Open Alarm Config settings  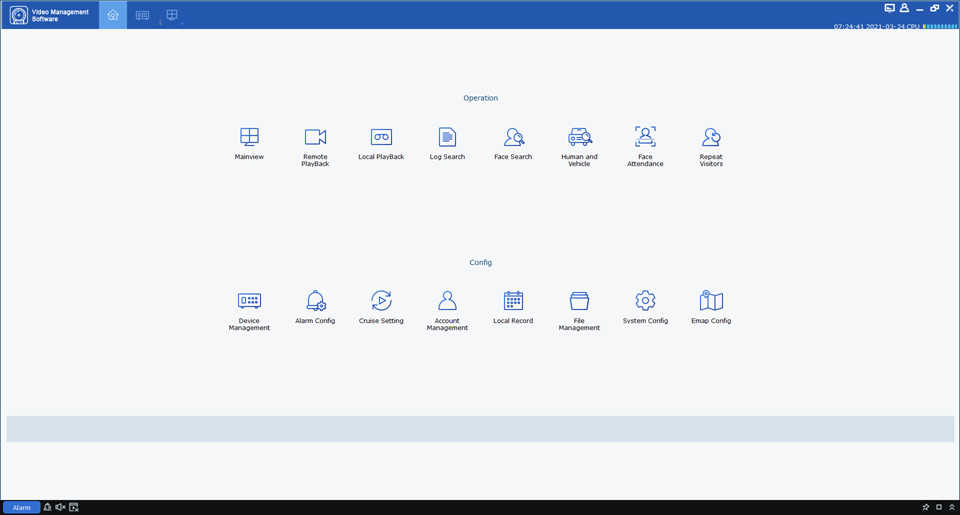(x=315, y=301)
